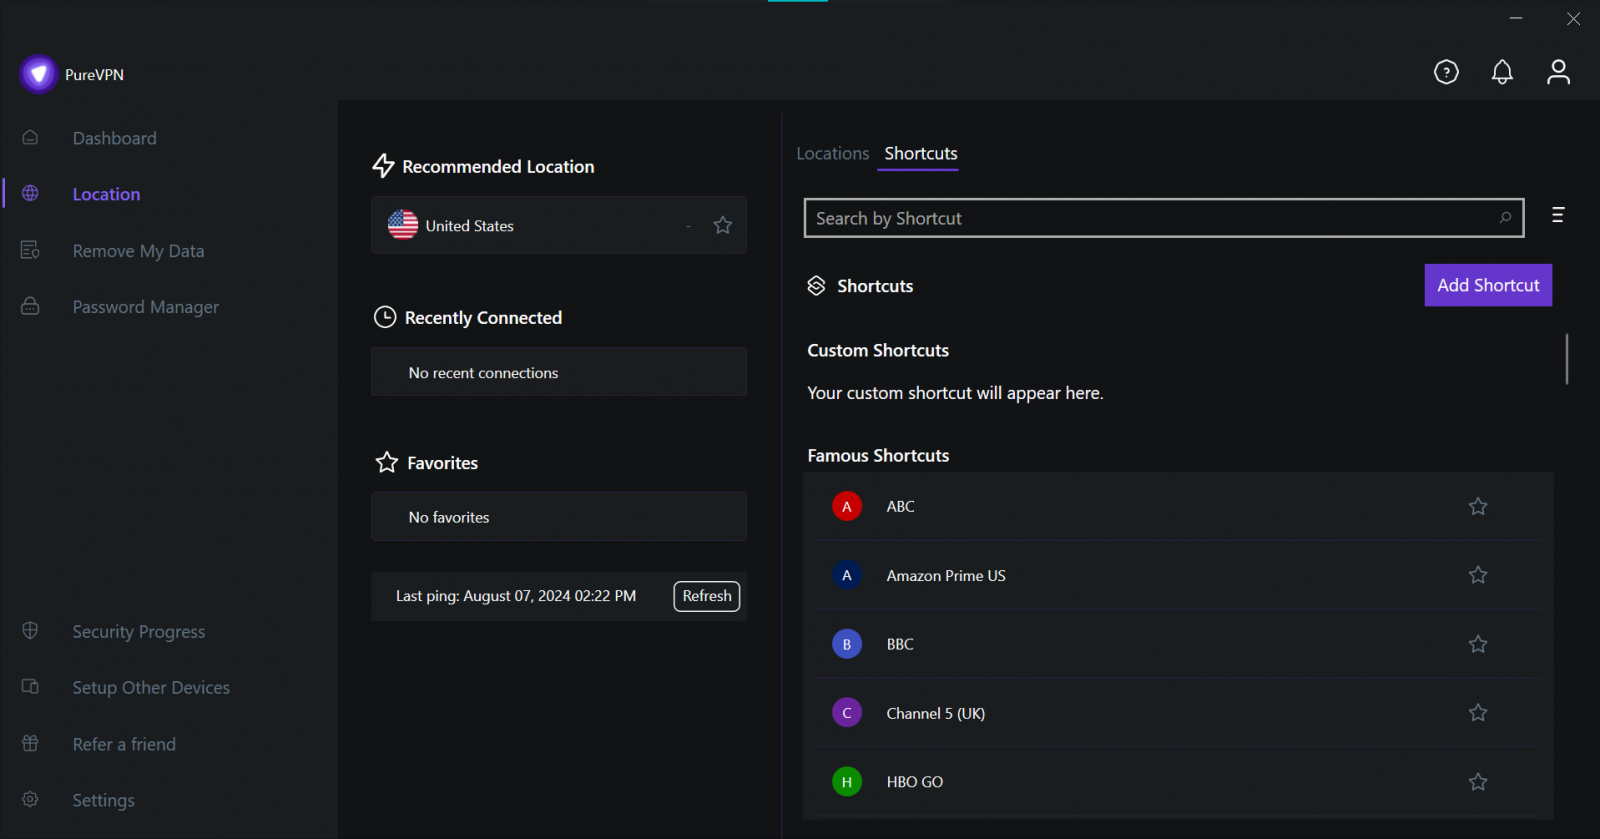Click the search magnifier icon in the shortcut field
This screenshot has width=1600, height=839.
coord(1505,218)
